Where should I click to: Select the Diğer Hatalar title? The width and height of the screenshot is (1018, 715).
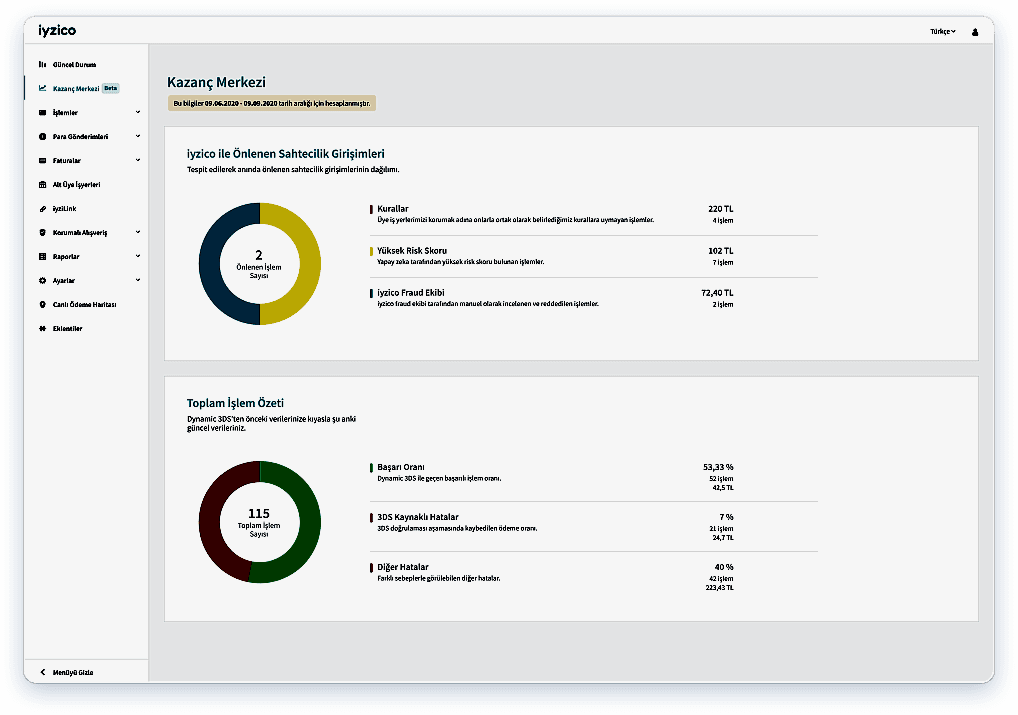click(x=403, y=567)
